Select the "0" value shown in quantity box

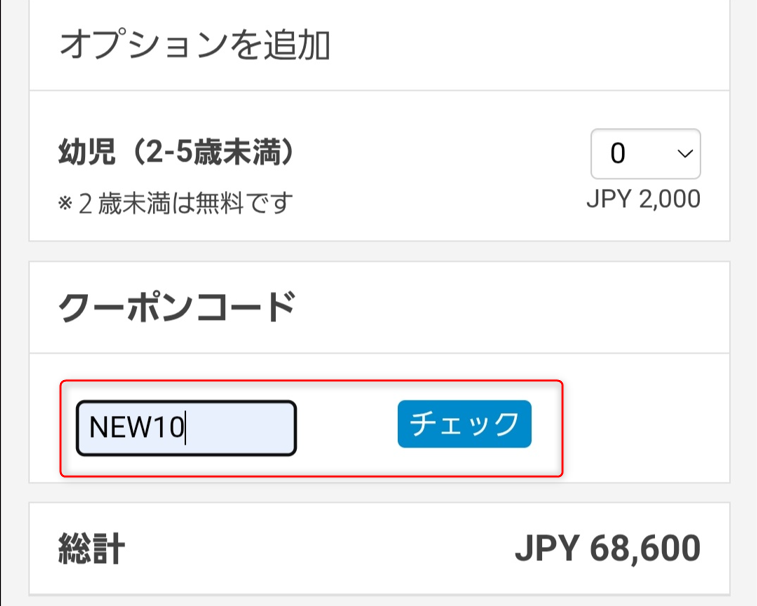pos(618,154)
